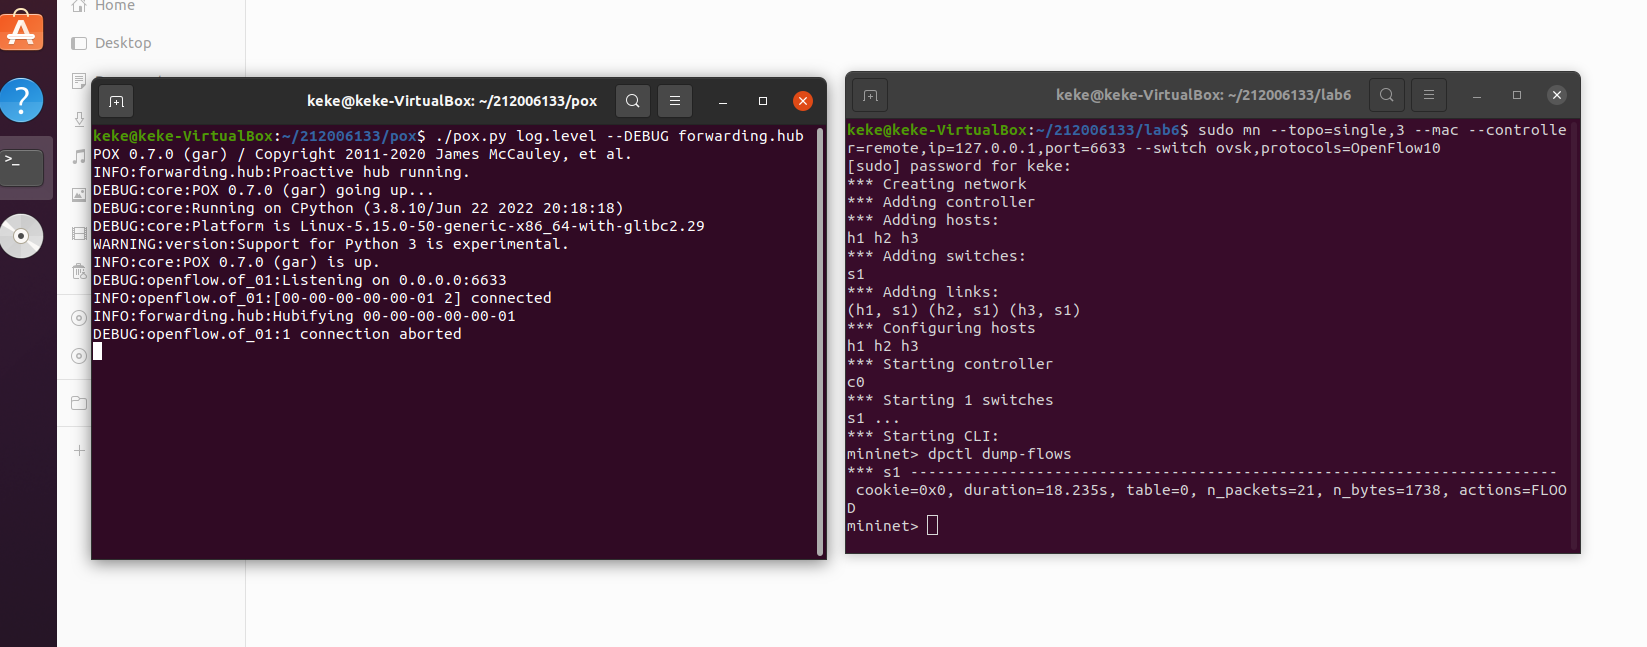
Task: Close the lab6 terminal window
Action: pyautogui.click(x=1557, y=95)
